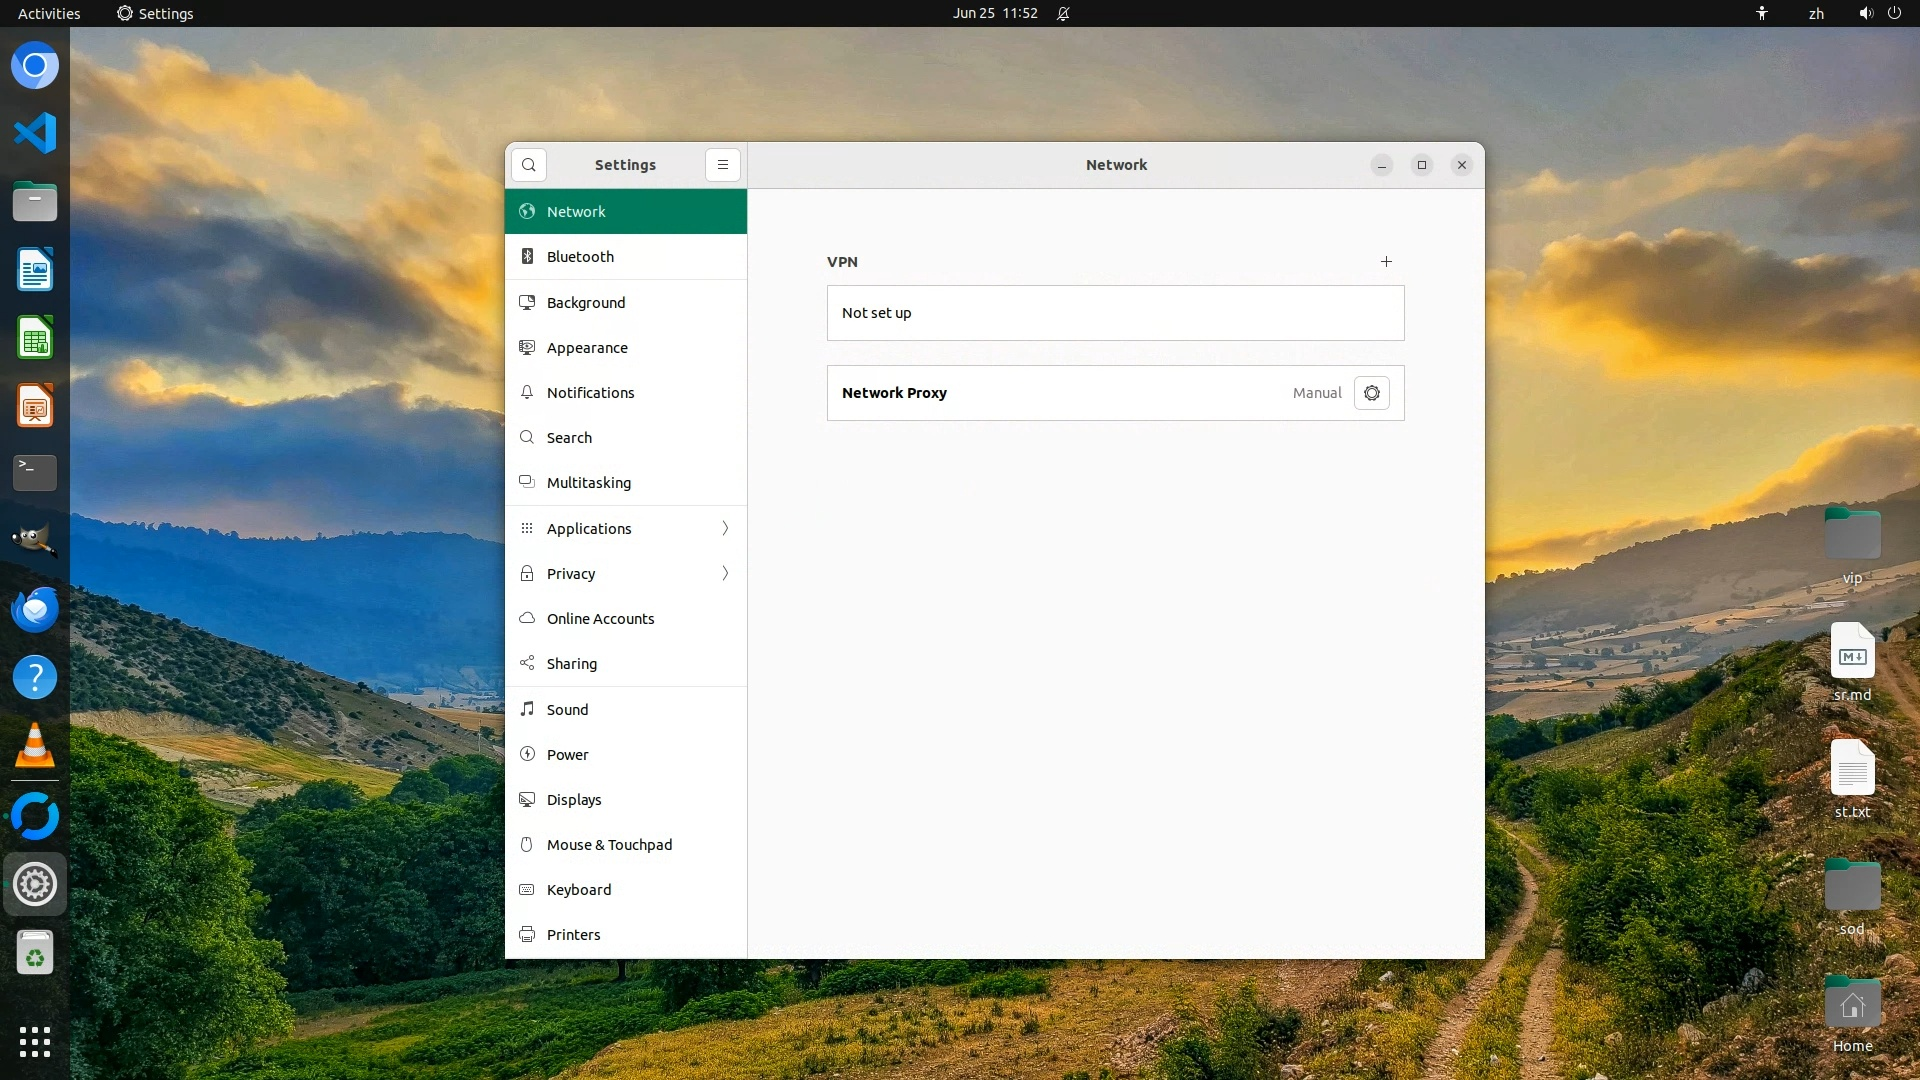
Task: Click the Settings search magnifier button
Action: [x=529, y=165]
